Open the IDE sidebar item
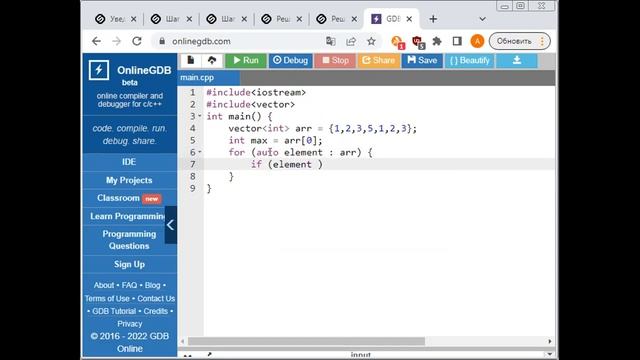 click(129, 162)
